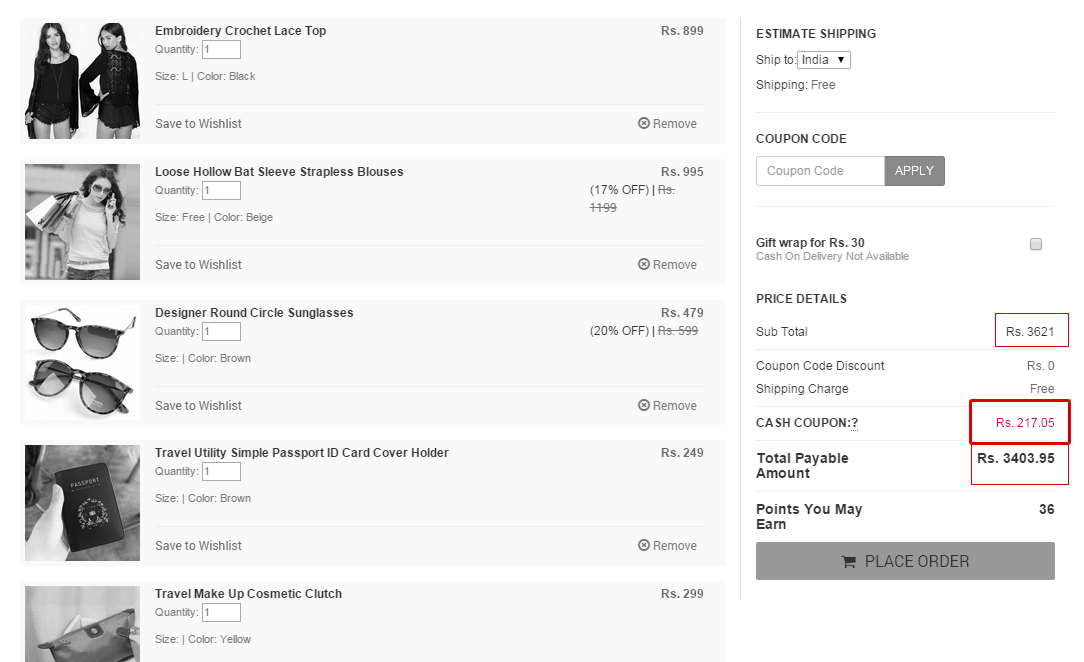Save Embroidery Crochet Lace Top to Wishlist
1084x662 pixels.
point(198,124)
